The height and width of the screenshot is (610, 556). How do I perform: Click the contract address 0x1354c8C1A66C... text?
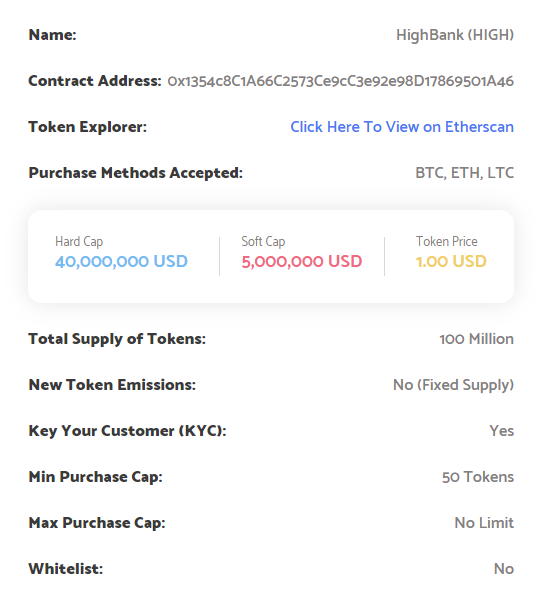[340, 81]
